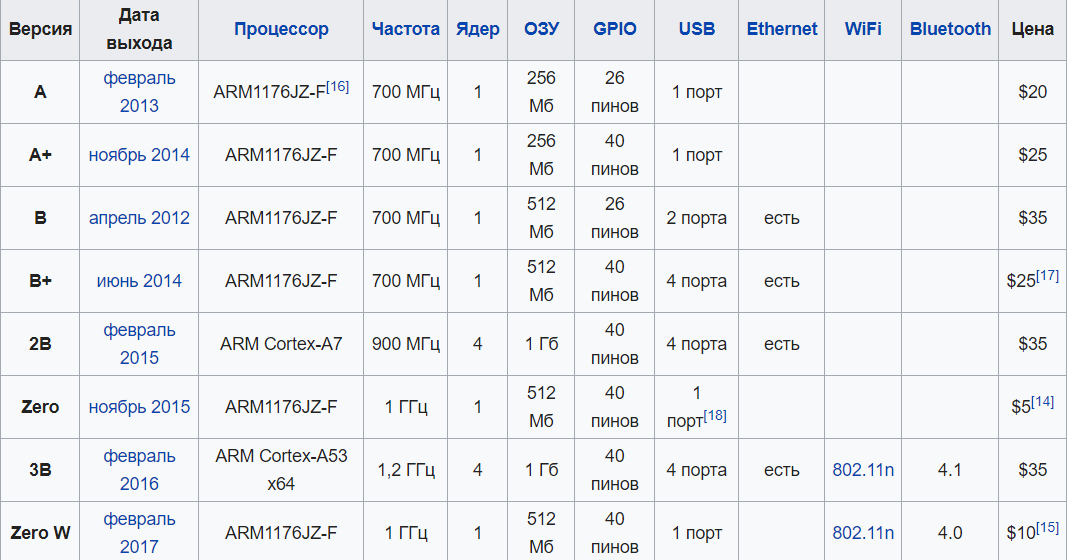Click the Частота header link
This screenshot has height=560, width=1067.
(x=405, y=29)
